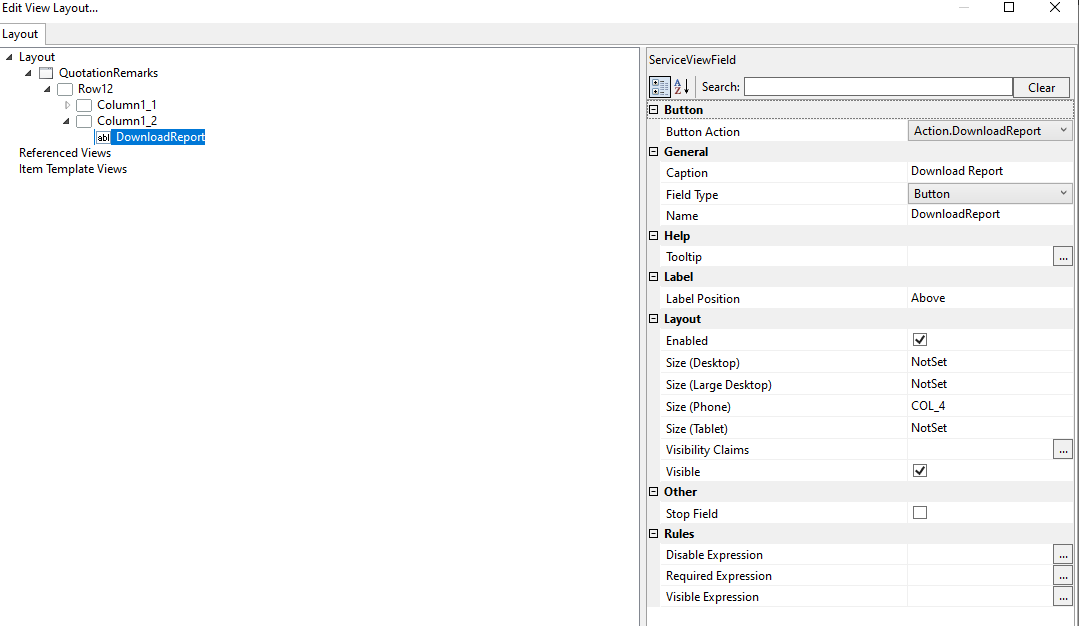This screenshot has height=626, width=1079.
Task: Select the Layout tab
Action: [20, 34]
